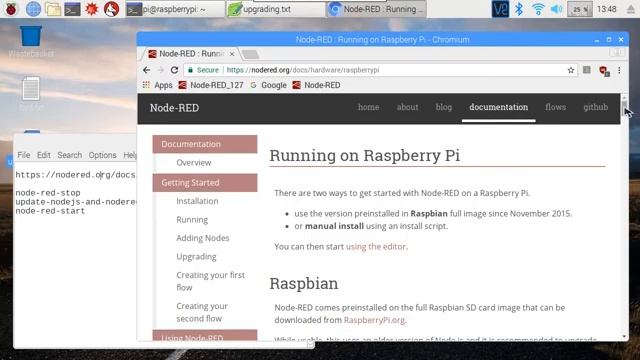
Task: Click the Node-RED site logo text
Action: coord(174,108)
